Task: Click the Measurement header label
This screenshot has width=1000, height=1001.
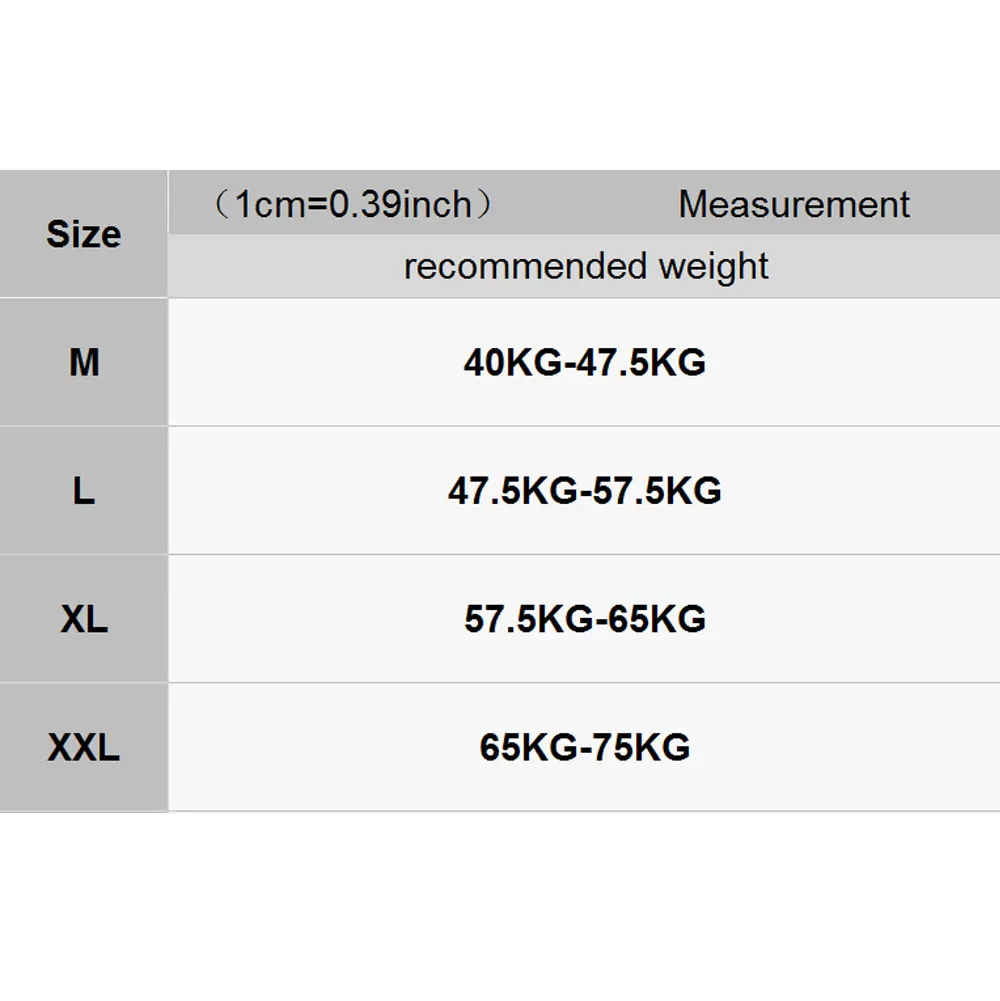Action: 794,205
